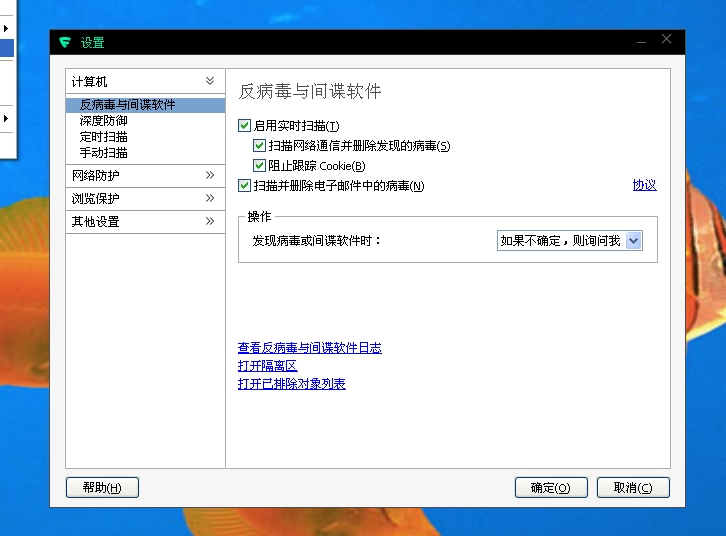Select 深度防御 in the sidebar
The height and width of the screenshot is (536, 726).
(x=103, y=121)
